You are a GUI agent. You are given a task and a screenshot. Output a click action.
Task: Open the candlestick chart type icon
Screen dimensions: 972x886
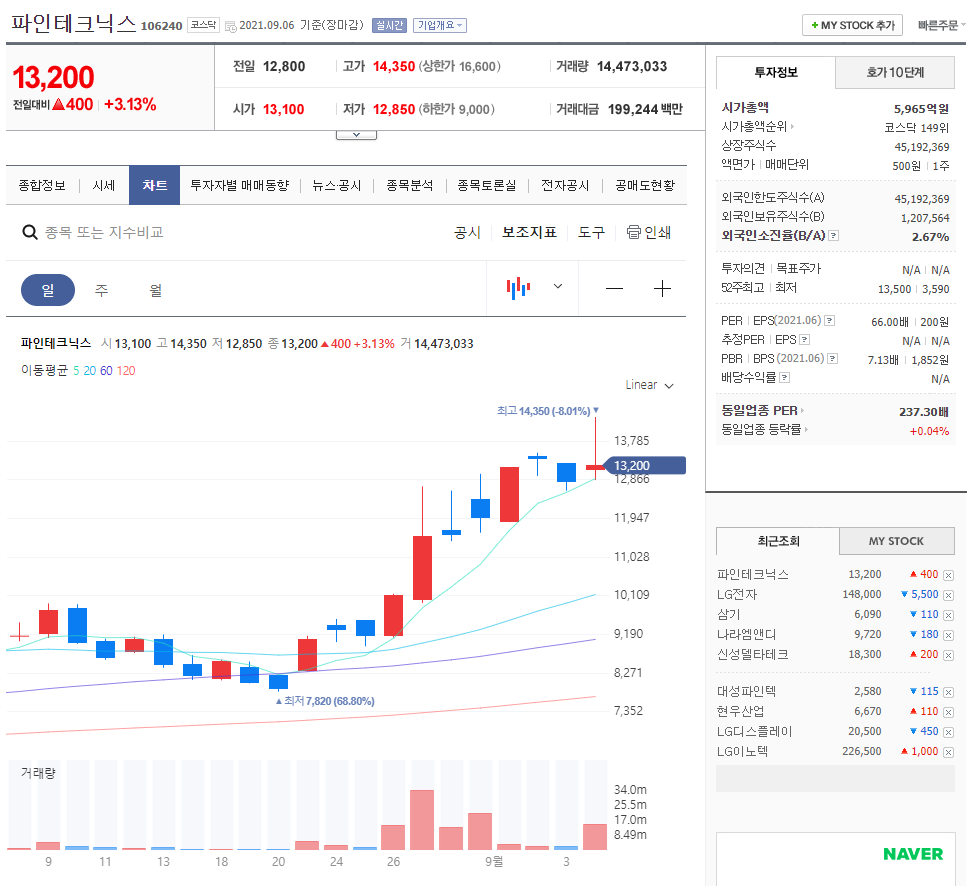point(518,288)
